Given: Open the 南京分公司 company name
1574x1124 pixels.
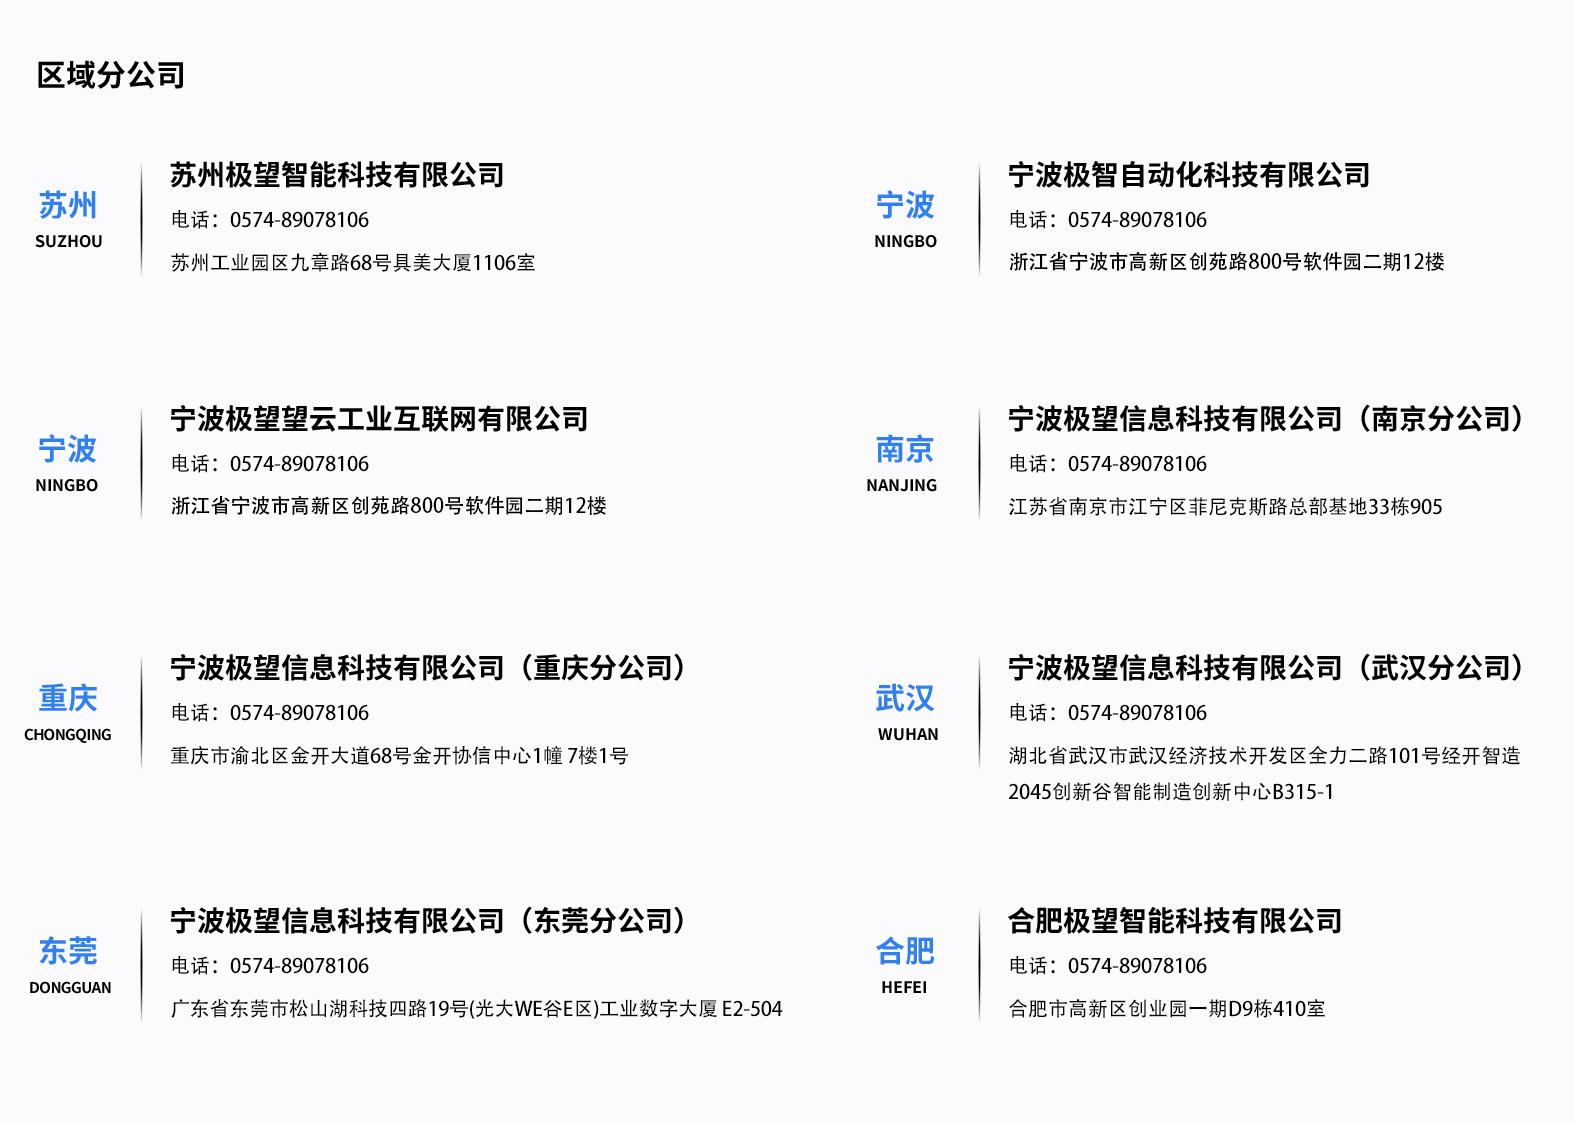Looking at the screenshot, I should 1268,419.
